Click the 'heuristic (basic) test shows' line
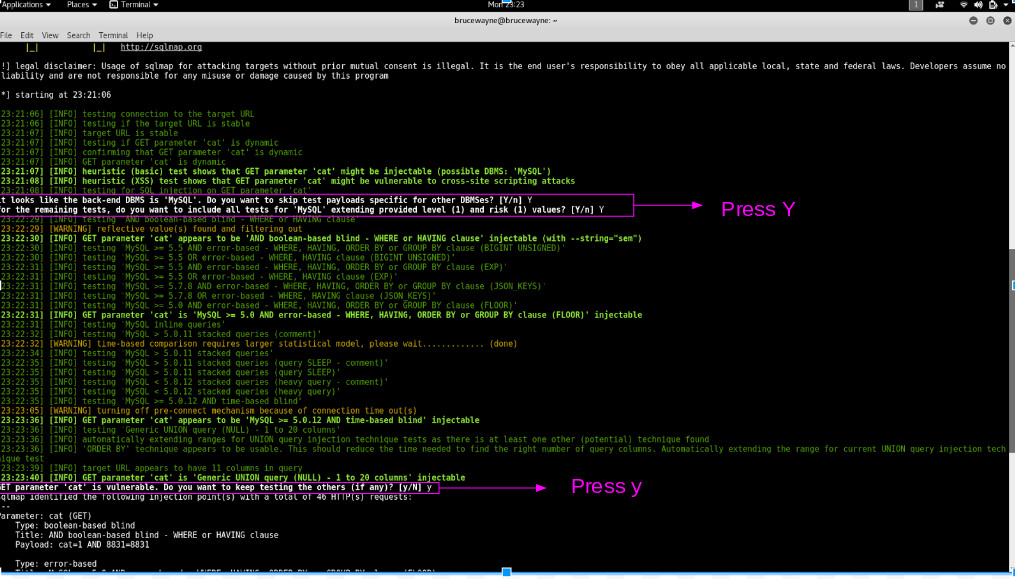Screen dimensions: 1015x579 point(276,172)
